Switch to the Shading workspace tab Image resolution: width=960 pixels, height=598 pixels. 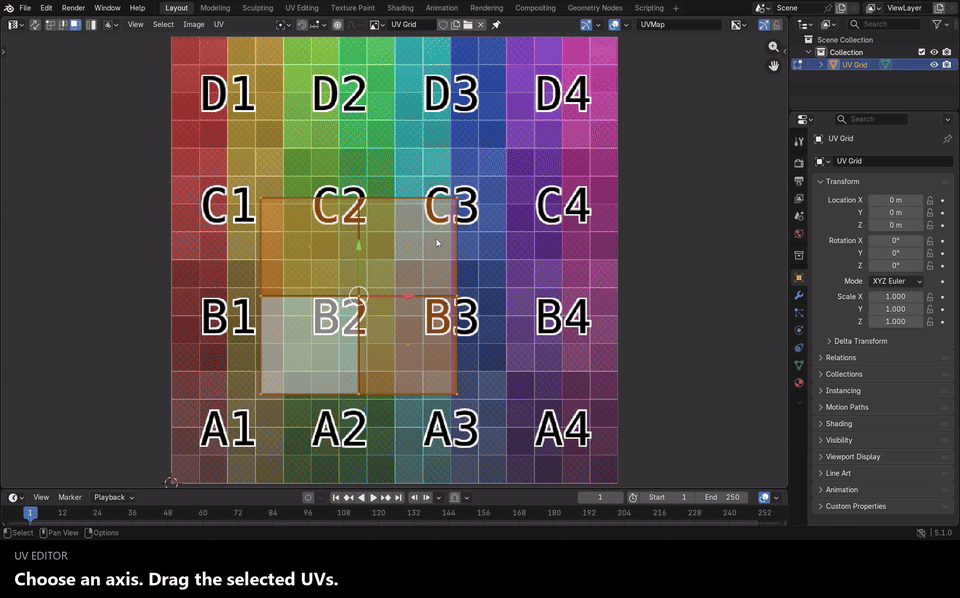click(400, 8)
